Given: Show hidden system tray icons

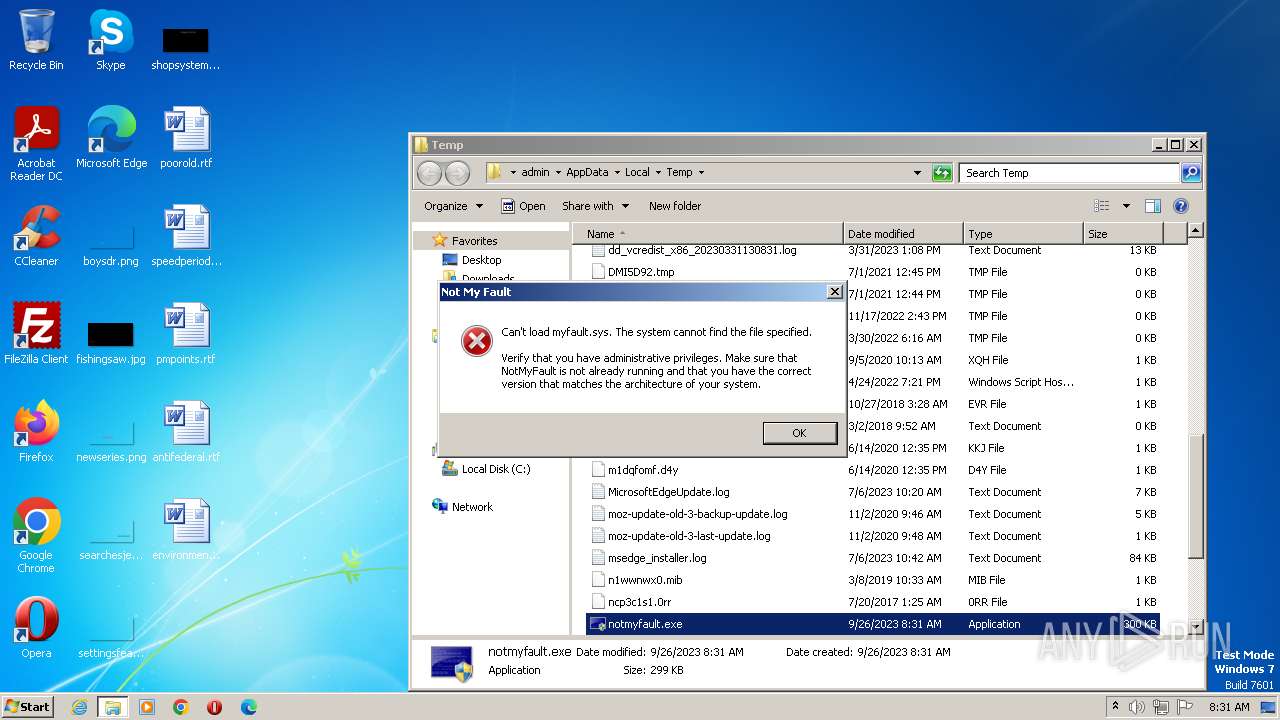Looking at the screenshot, I should click(1116, 706).
